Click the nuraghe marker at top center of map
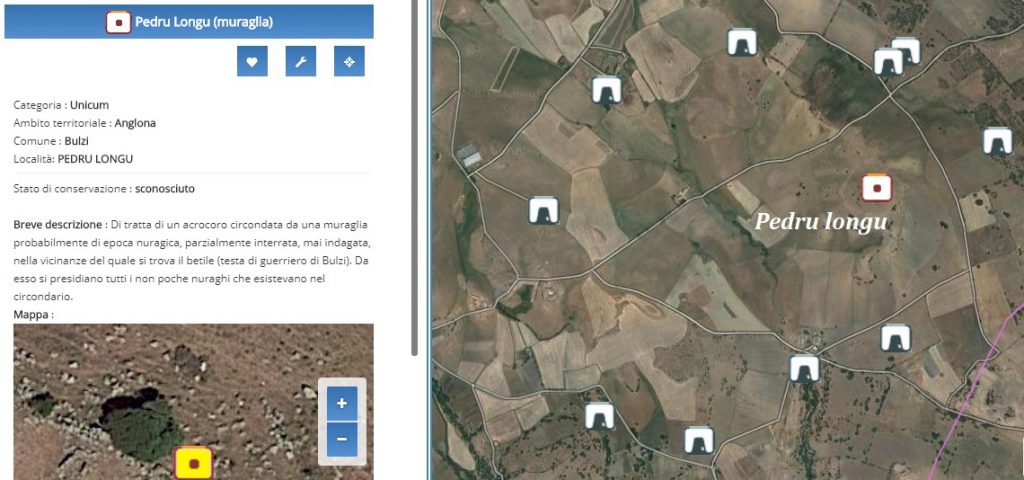Screen dimensions: 1024x480 pos(742,42)
